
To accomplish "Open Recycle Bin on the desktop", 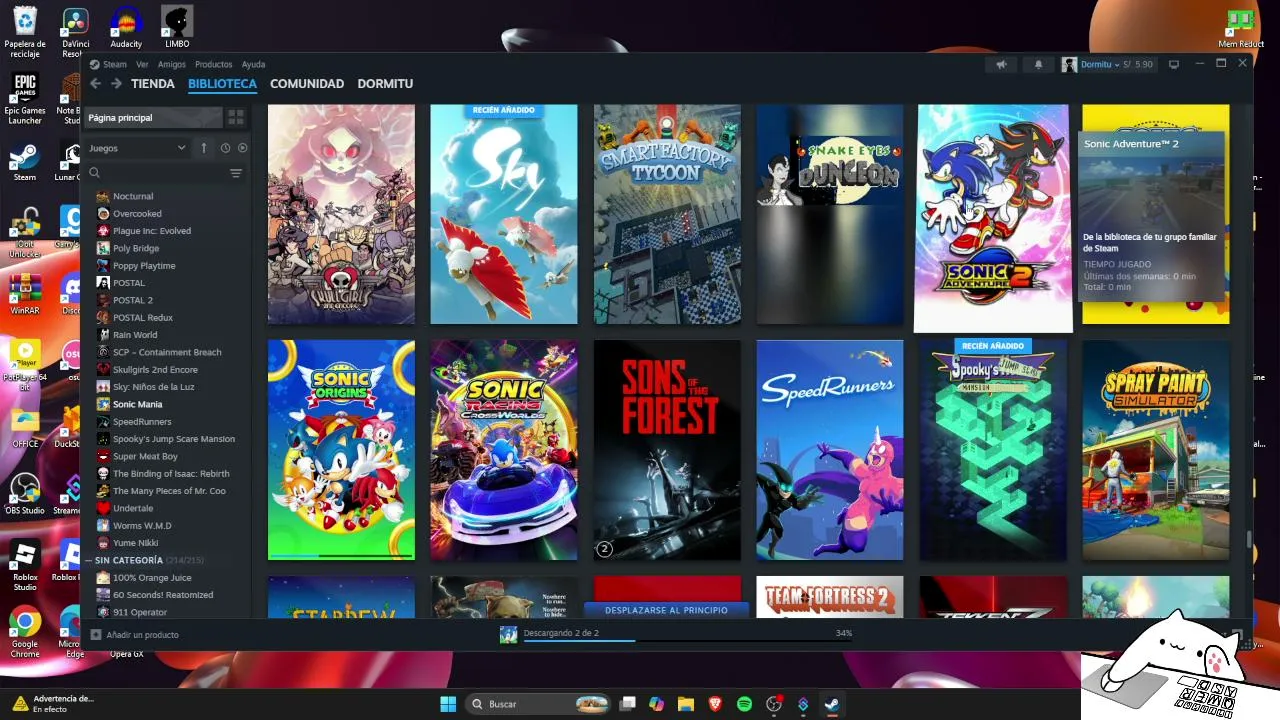I will coord(25,33).
